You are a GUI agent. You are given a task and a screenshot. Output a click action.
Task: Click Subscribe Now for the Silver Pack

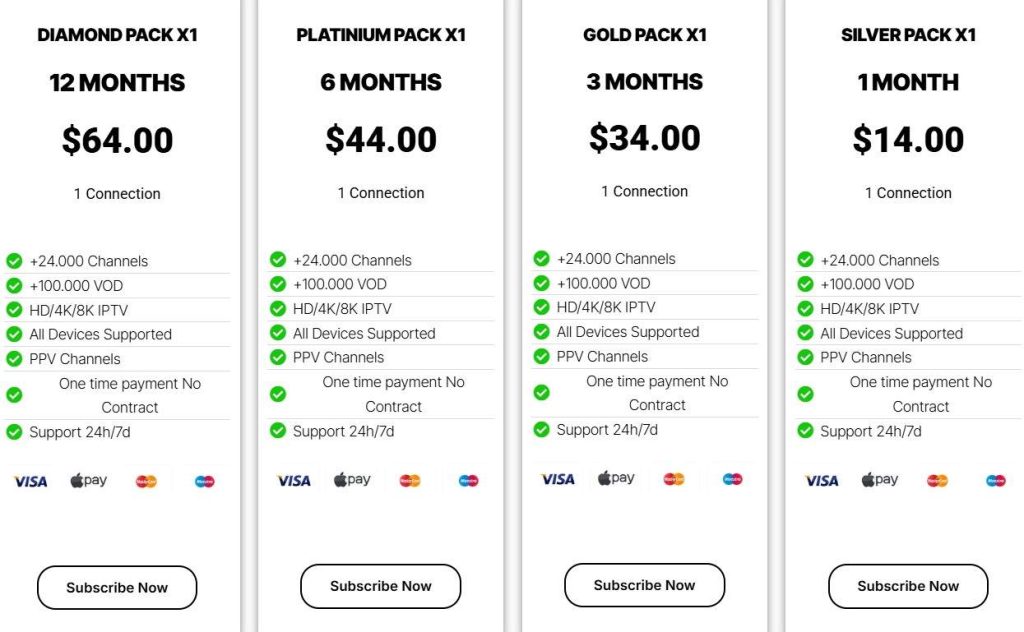point(907,586)
